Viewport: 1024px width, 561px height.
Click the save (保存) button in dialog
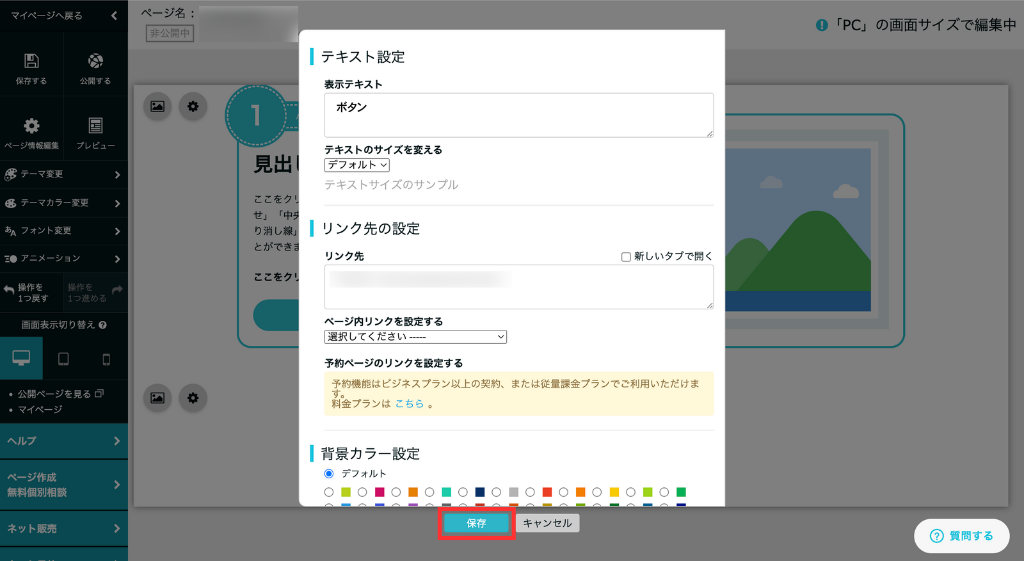tap(476, 523)
